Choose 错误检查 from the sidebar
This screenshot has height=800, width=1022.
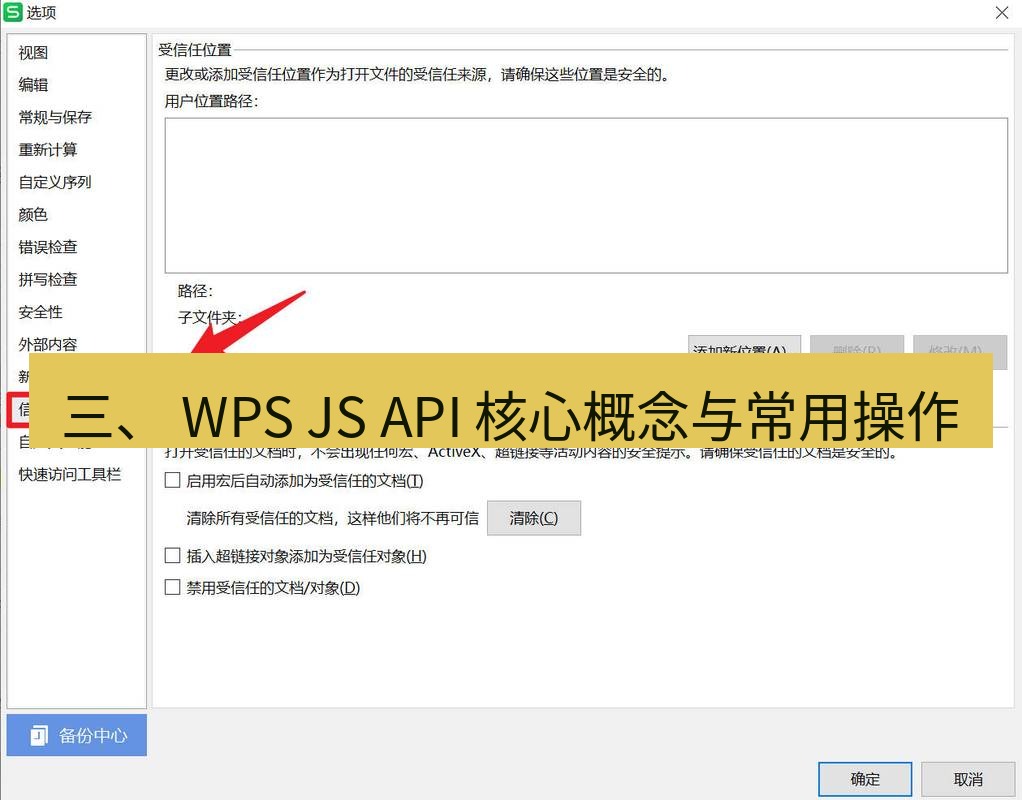coord(48,247)
